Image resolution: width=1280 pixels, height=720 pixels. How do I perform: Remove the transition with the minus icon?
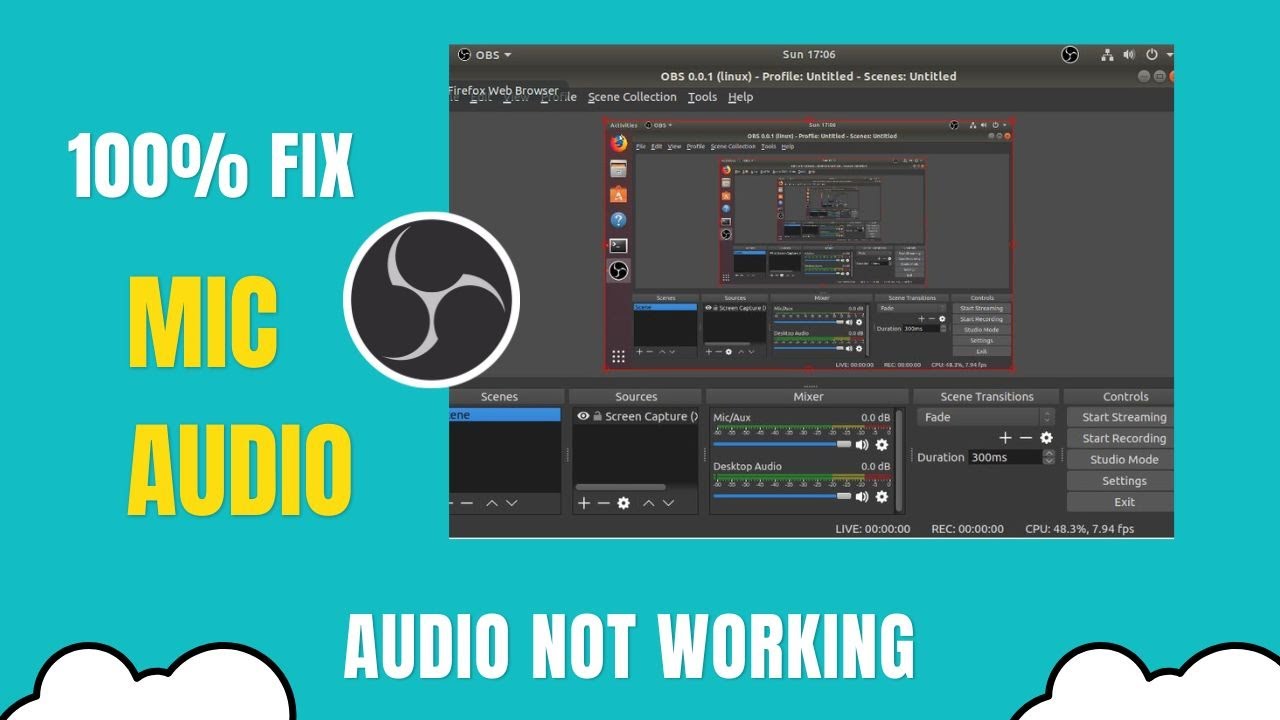[x=1026, y=438]
